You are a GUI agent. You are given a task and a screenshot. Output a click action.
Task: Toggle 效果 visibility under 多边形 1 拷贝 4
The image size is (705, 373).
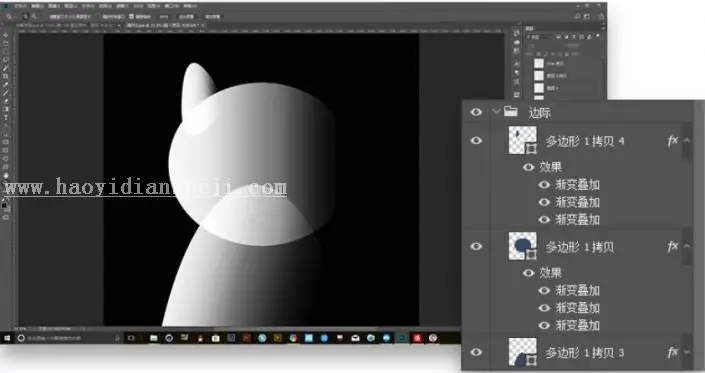[528, 167]
